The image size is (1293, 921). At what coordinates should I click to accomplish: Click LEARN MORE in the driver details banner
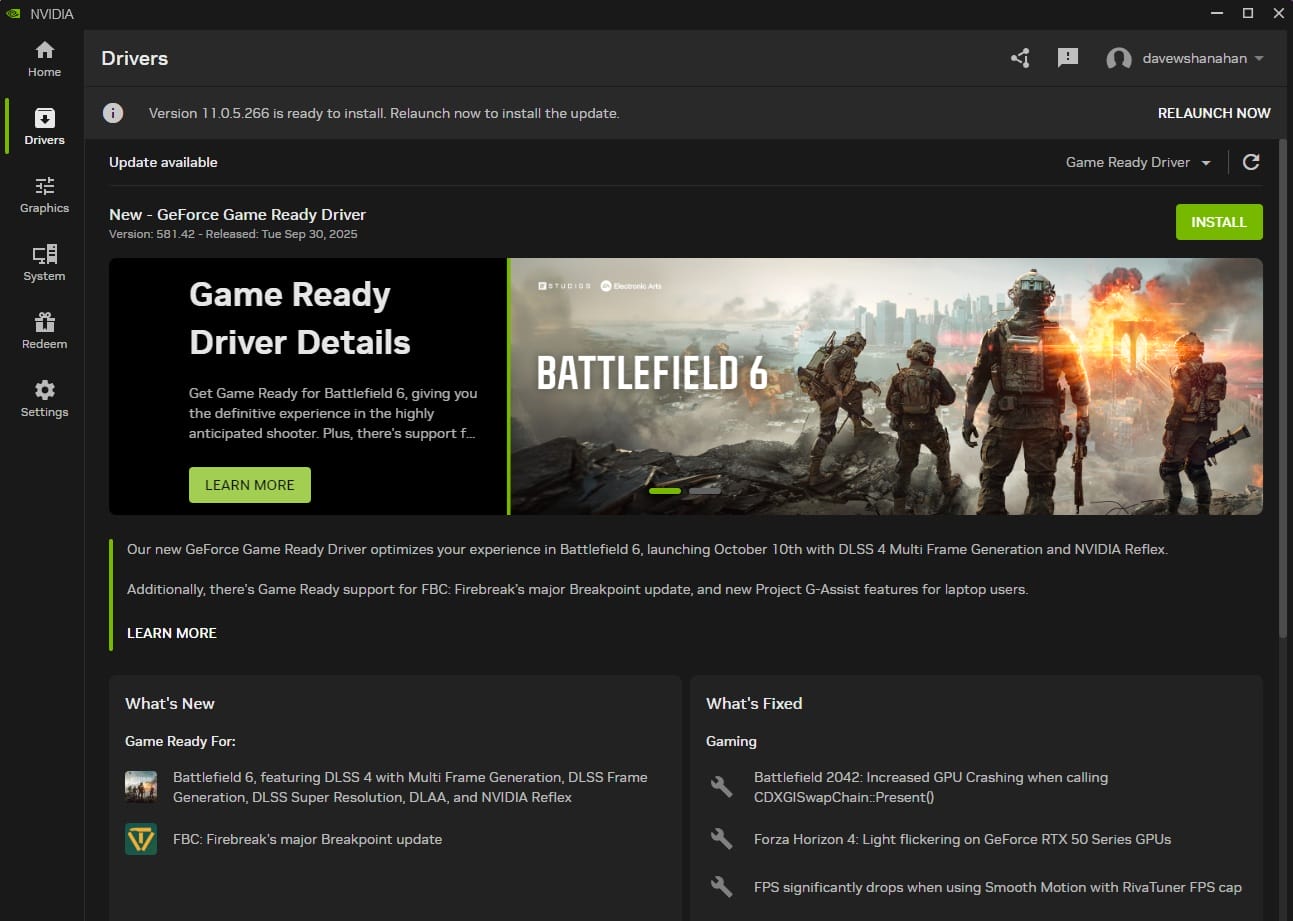(249, 484)
